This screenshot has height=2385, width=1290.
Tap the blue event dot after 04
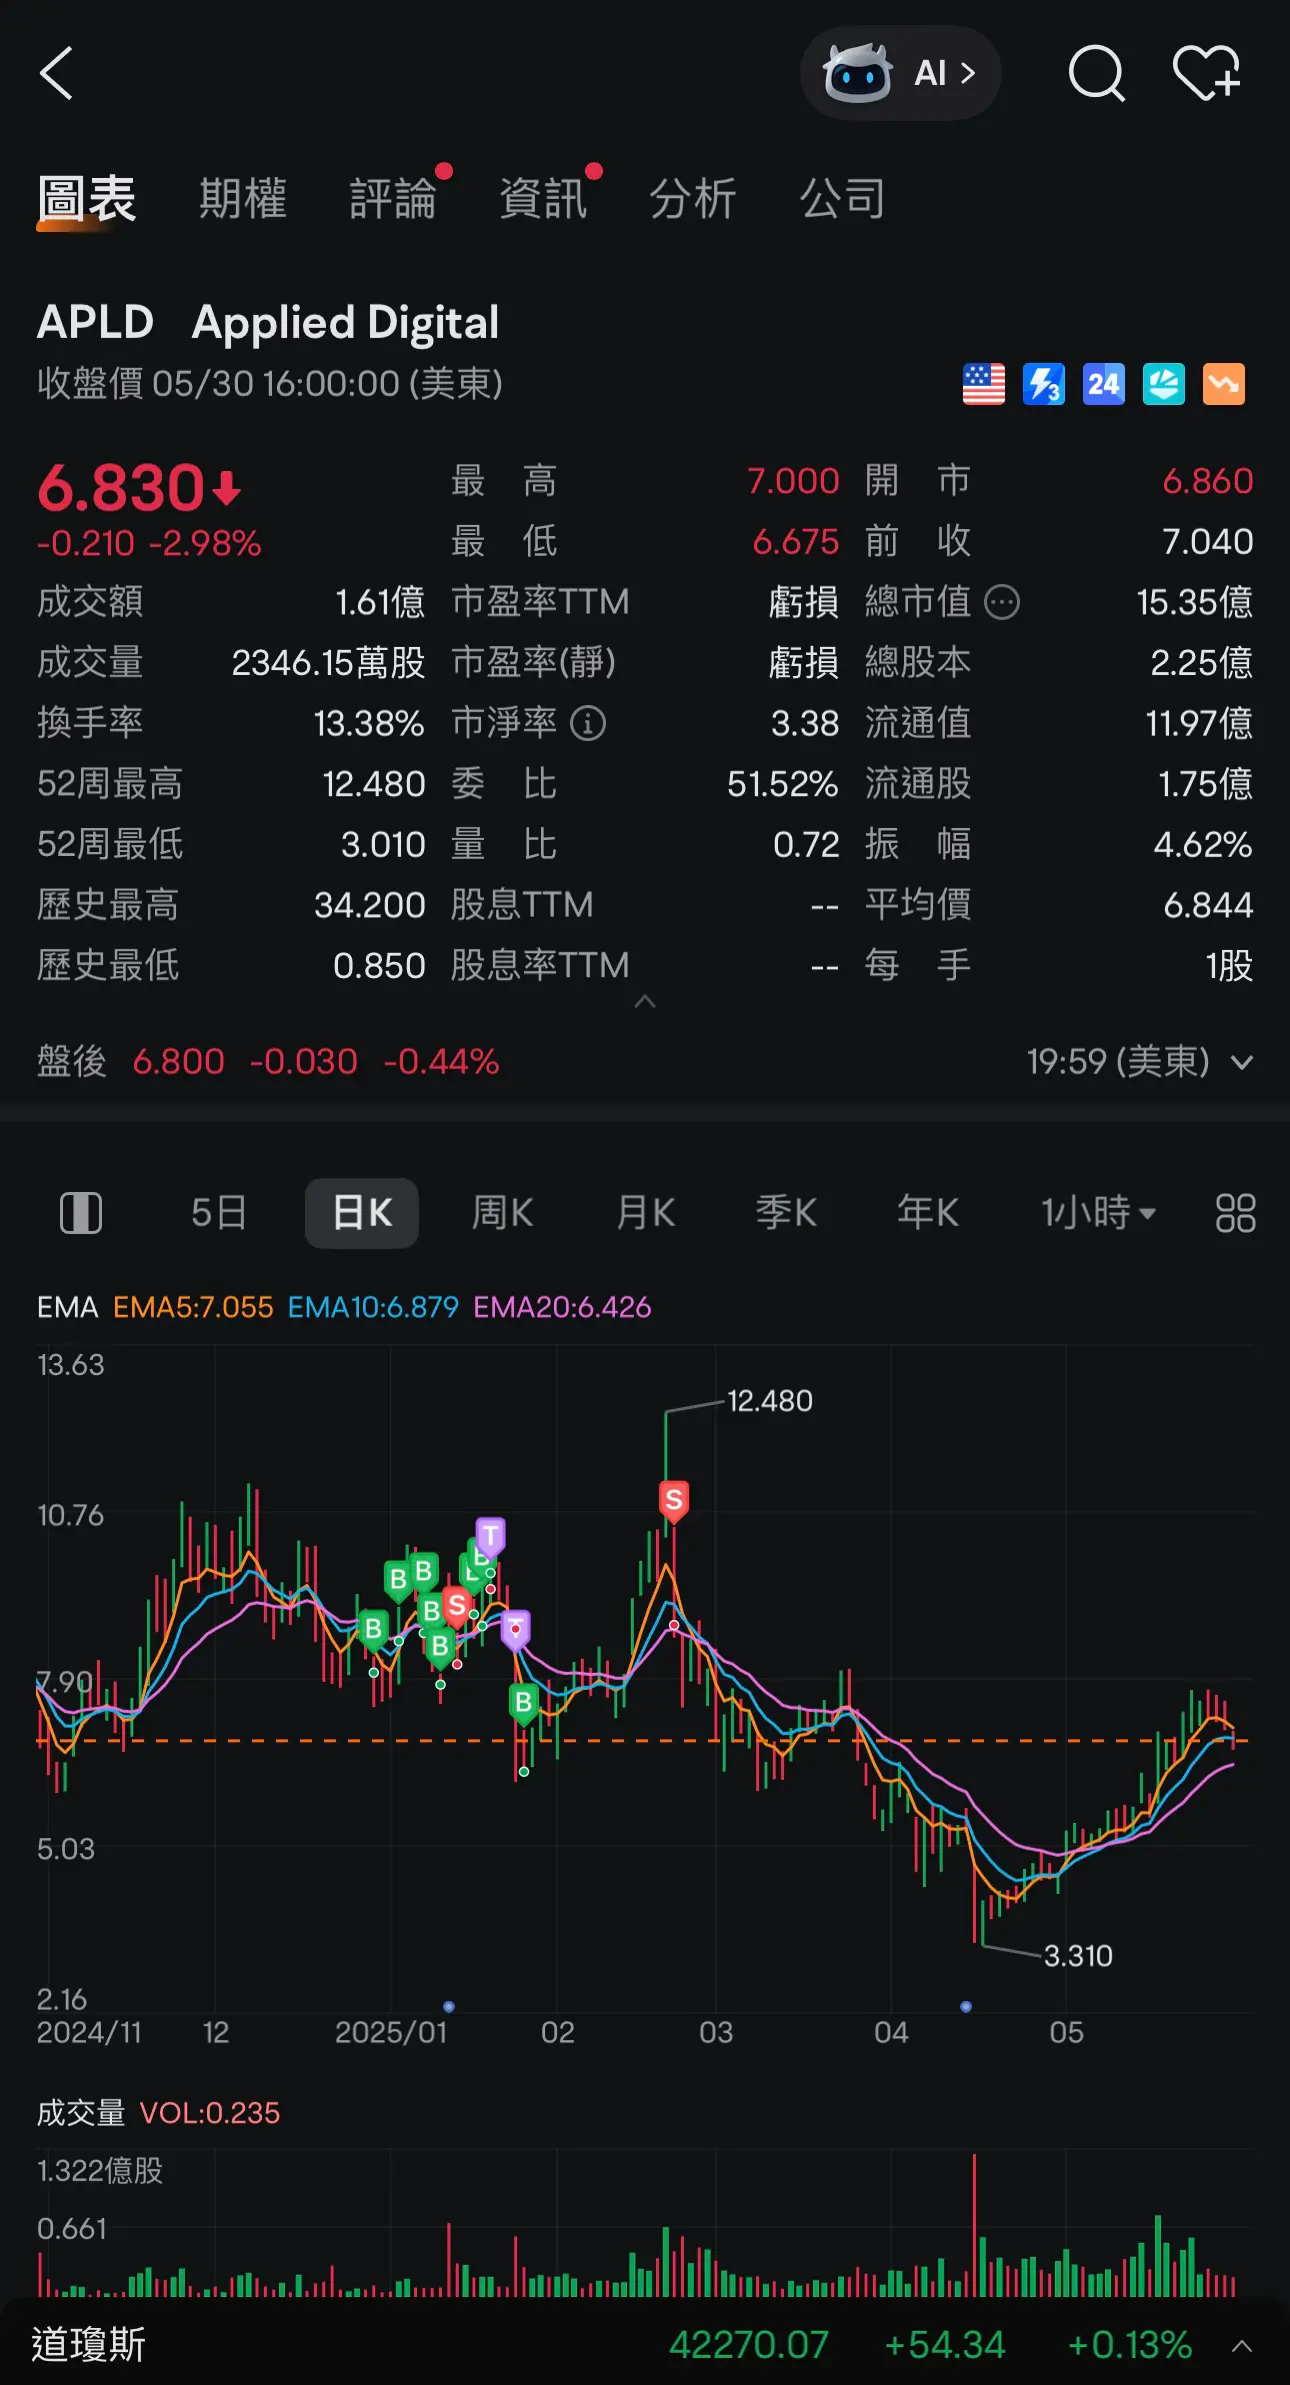(x=965, y=2007)
